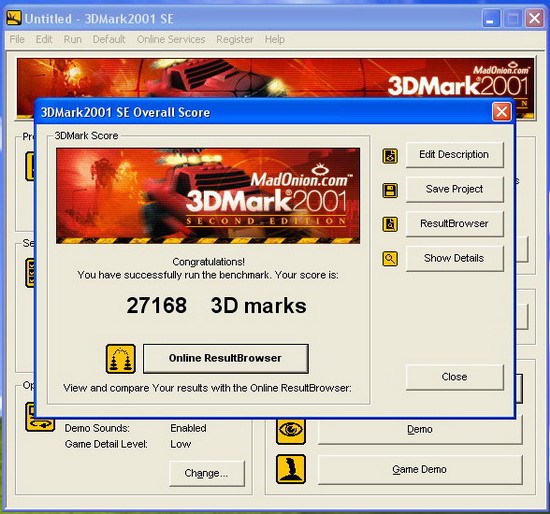Start the Game Demo button
The width and height of the screenshot is (550, 514).
[x=420, y=469]
